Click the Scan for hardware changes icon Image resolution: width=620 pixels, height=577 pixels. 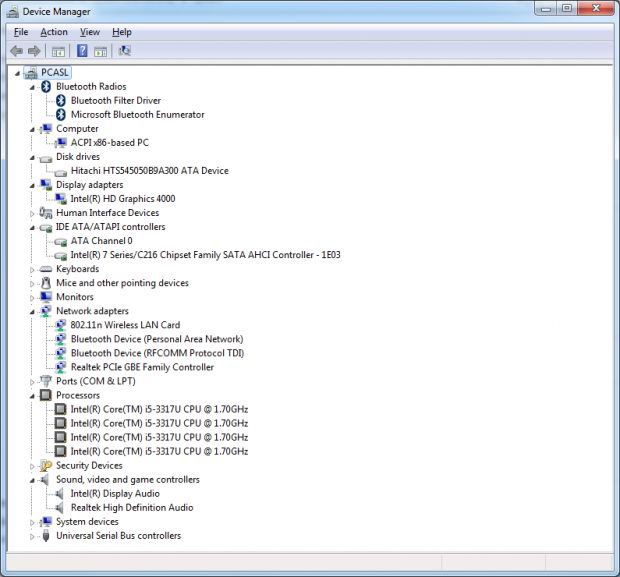[124, 51]
